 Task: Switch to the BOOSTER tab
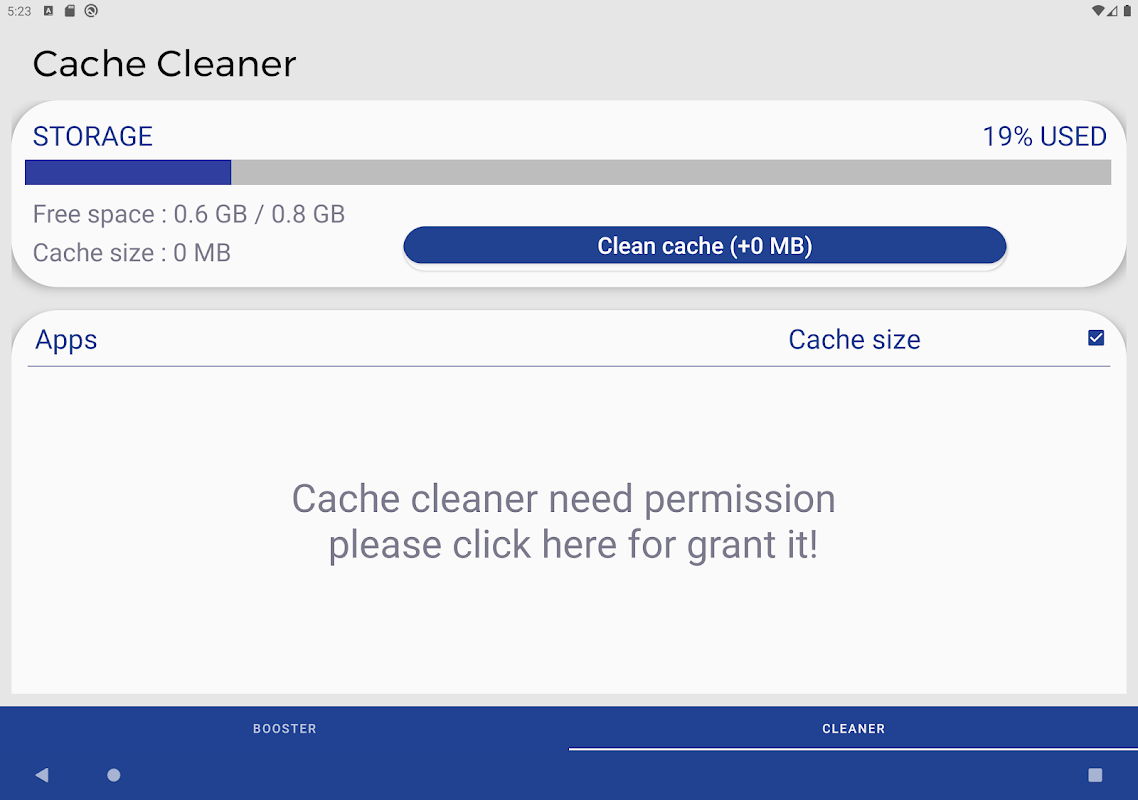[x=284, y=729]
